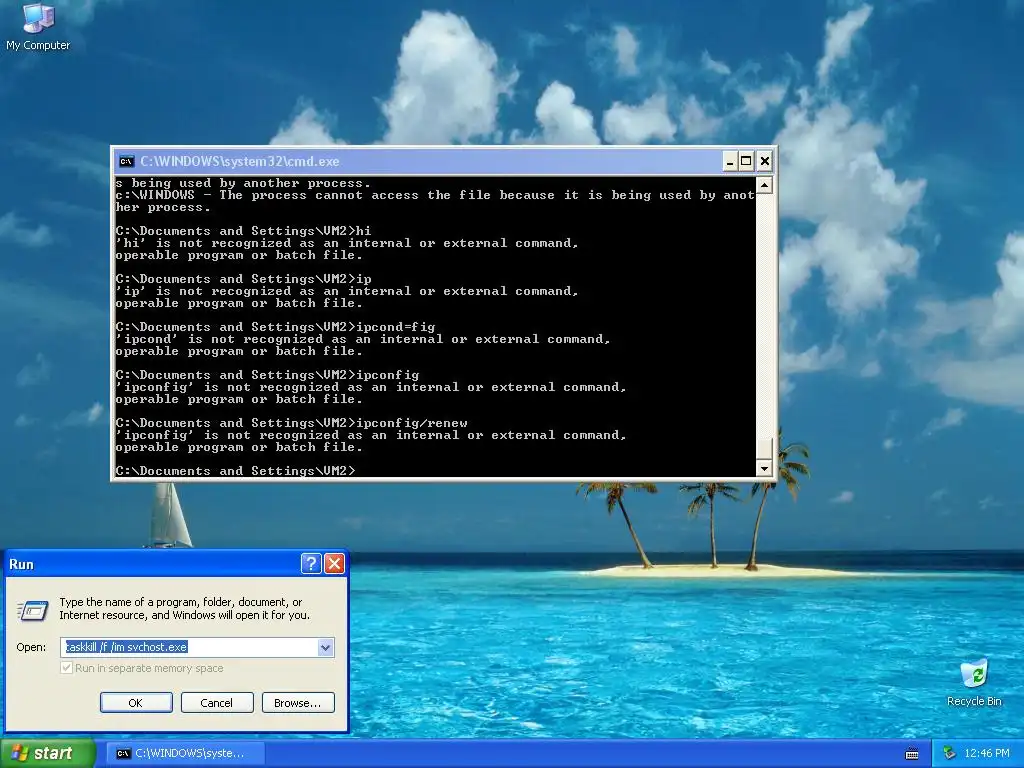Toggle Run in separate memory space checkbox
The width and height of the screenshot is (1024, 768).
66,667
